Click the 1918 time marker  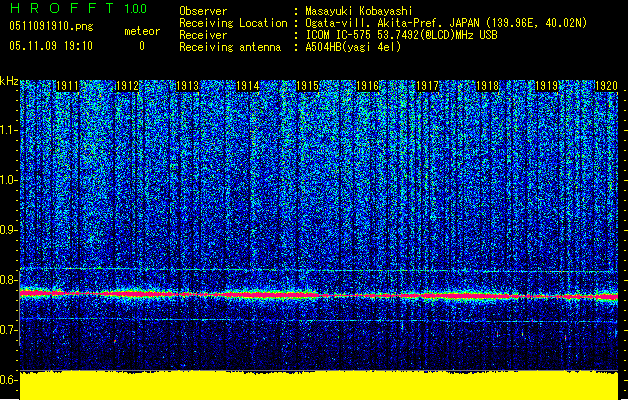tap(487, 86)
